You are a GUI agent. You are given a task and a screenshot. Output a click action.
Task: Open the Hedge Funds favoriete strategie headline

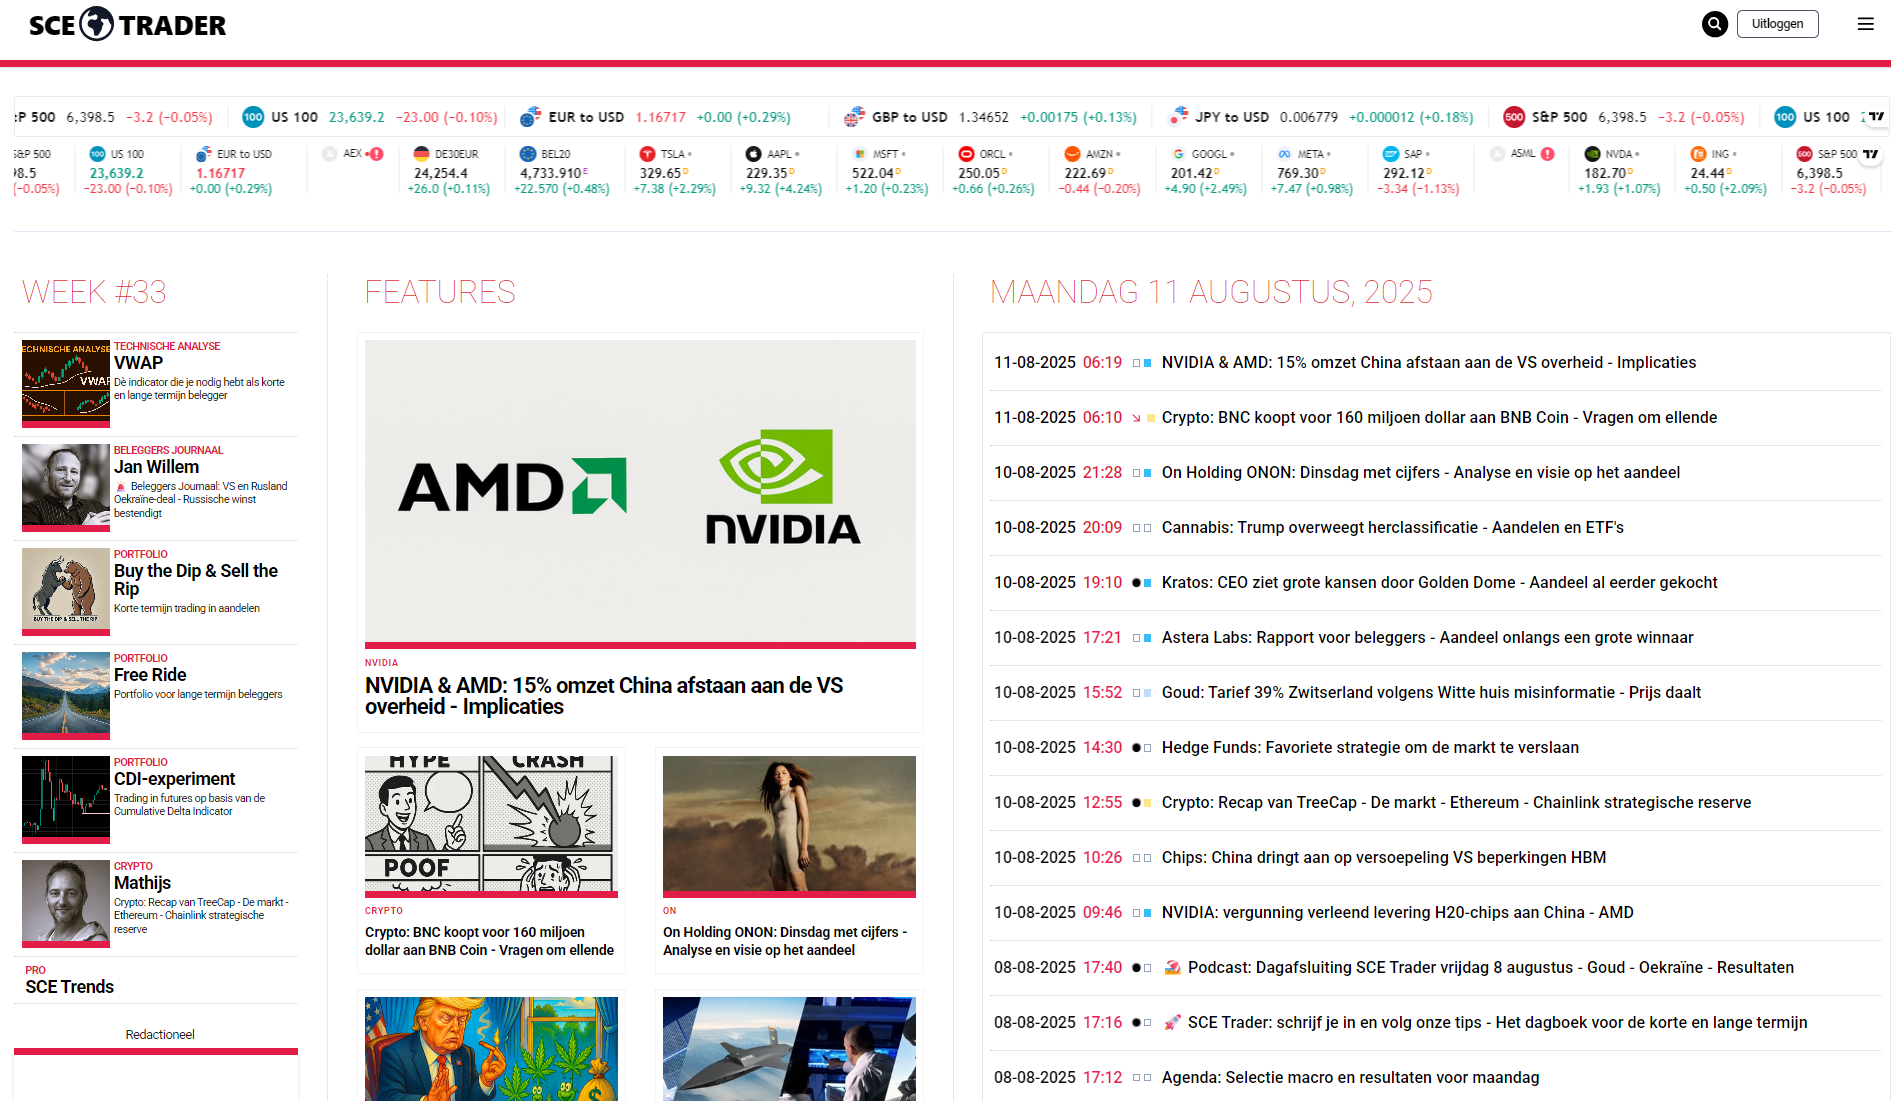pos(1370,748)
